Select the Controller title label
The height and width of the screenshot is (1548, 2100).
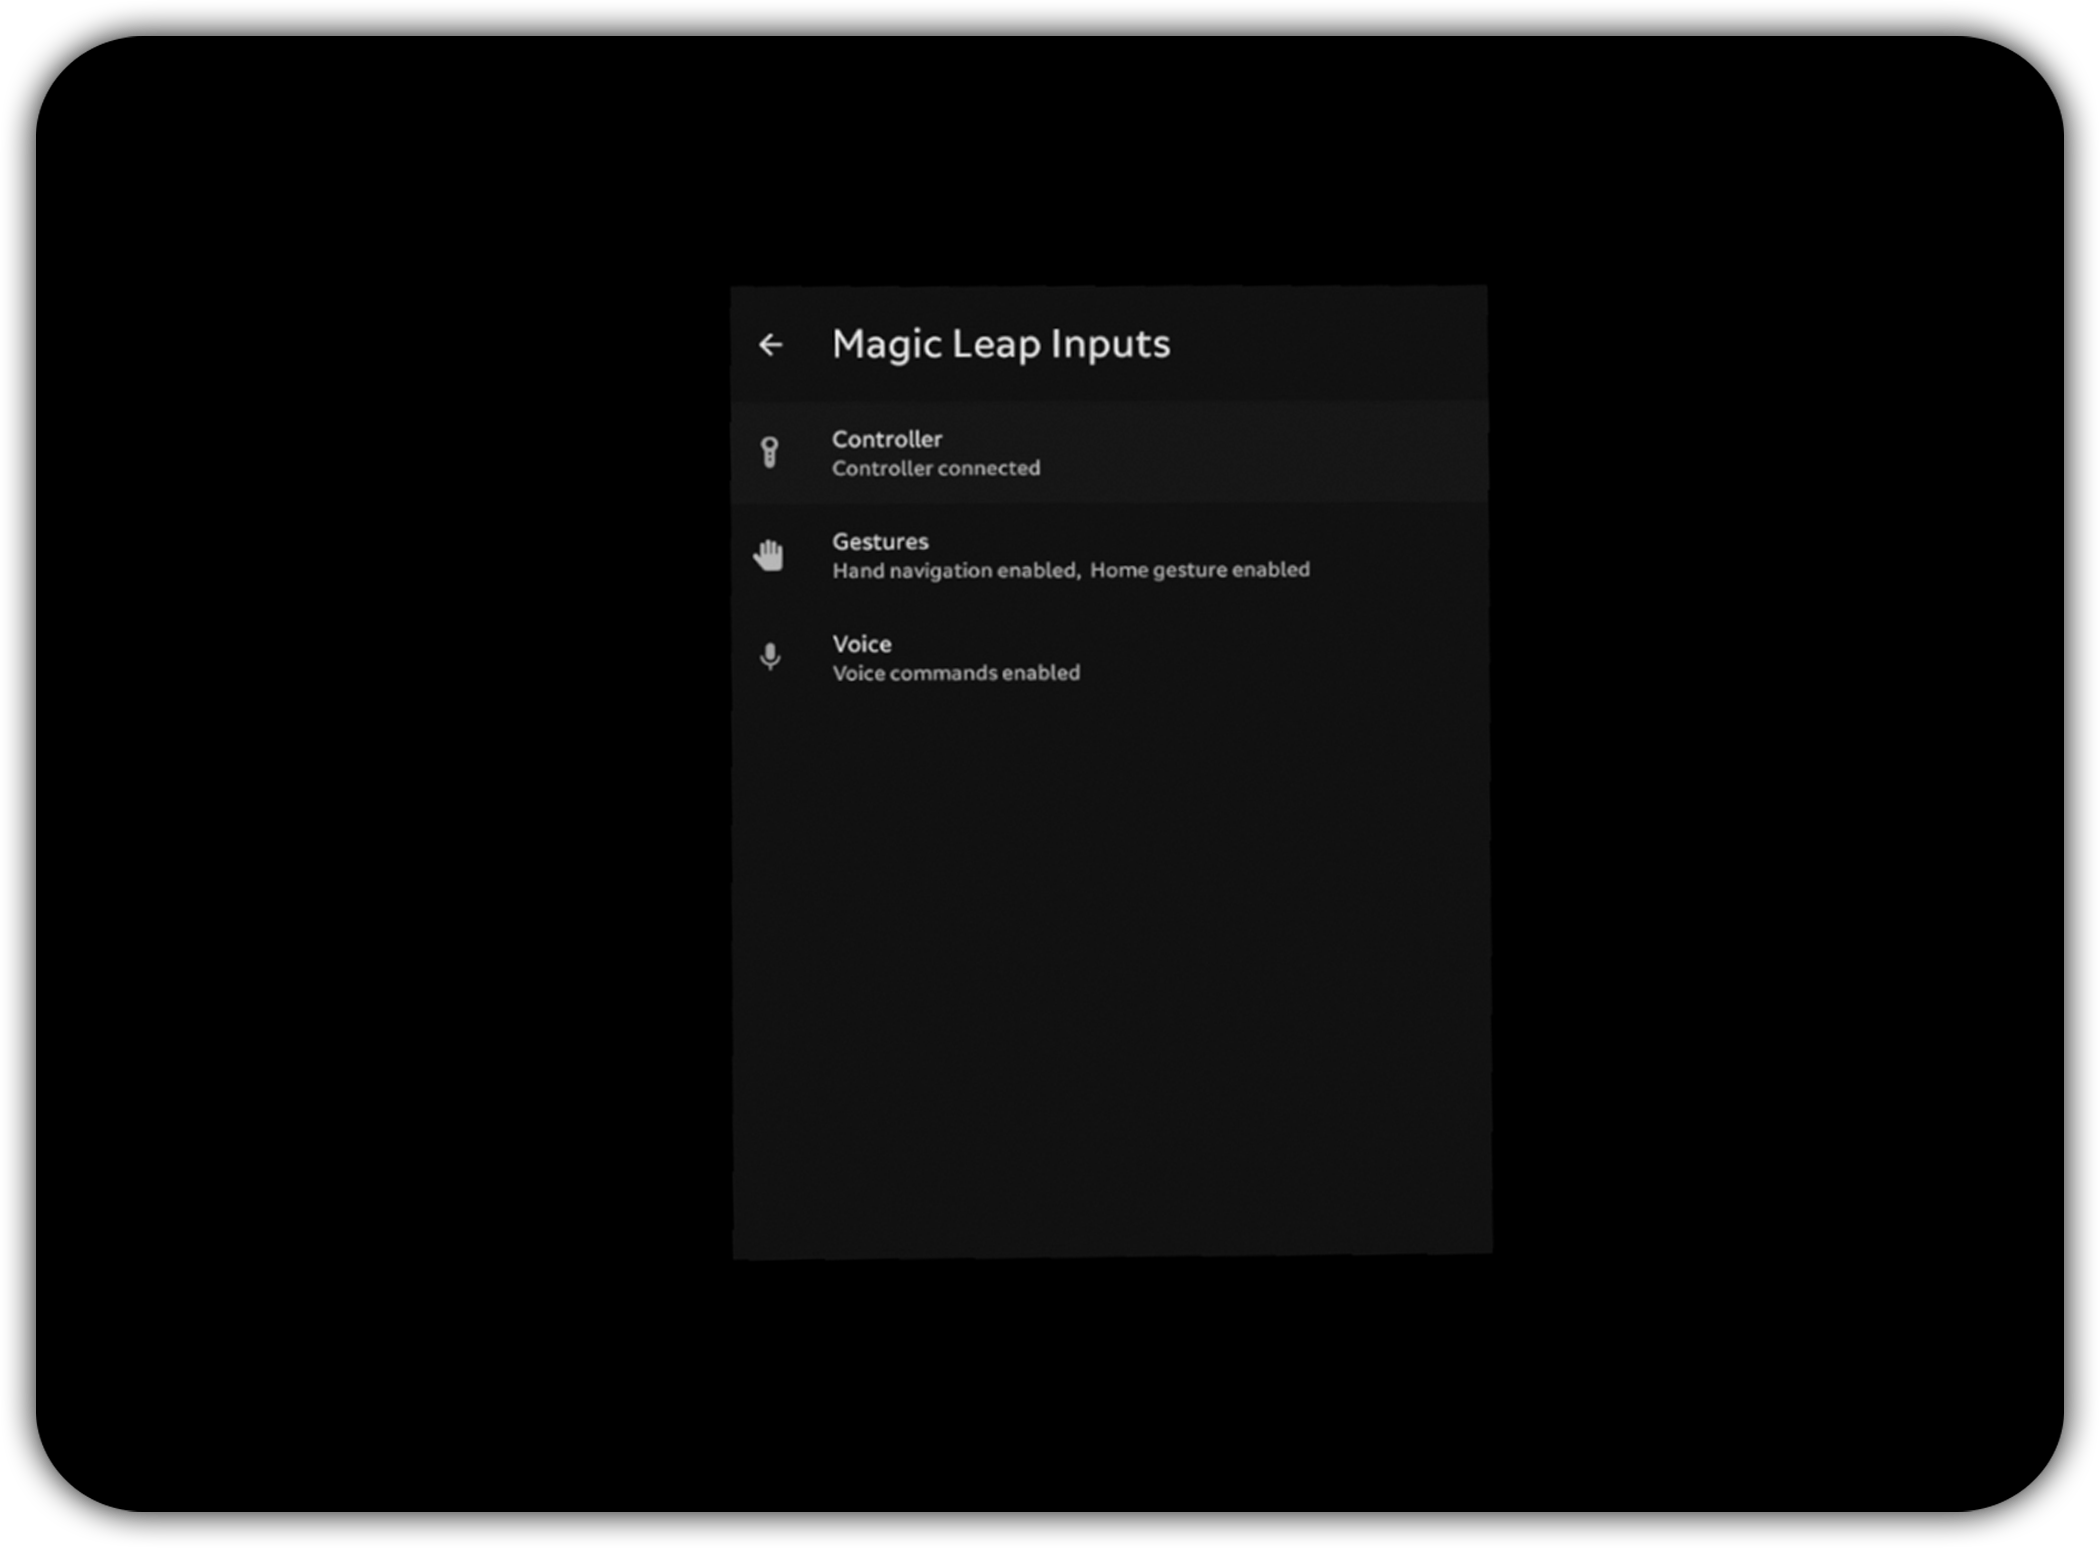[x=886, y=439]
